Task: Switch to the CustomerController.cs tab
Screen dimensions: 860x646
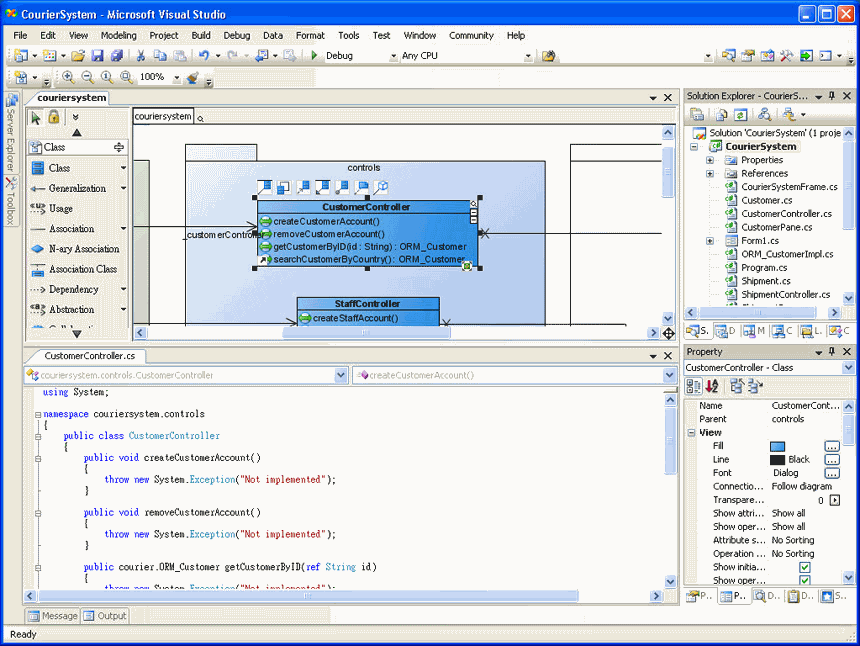Action: 90,355
